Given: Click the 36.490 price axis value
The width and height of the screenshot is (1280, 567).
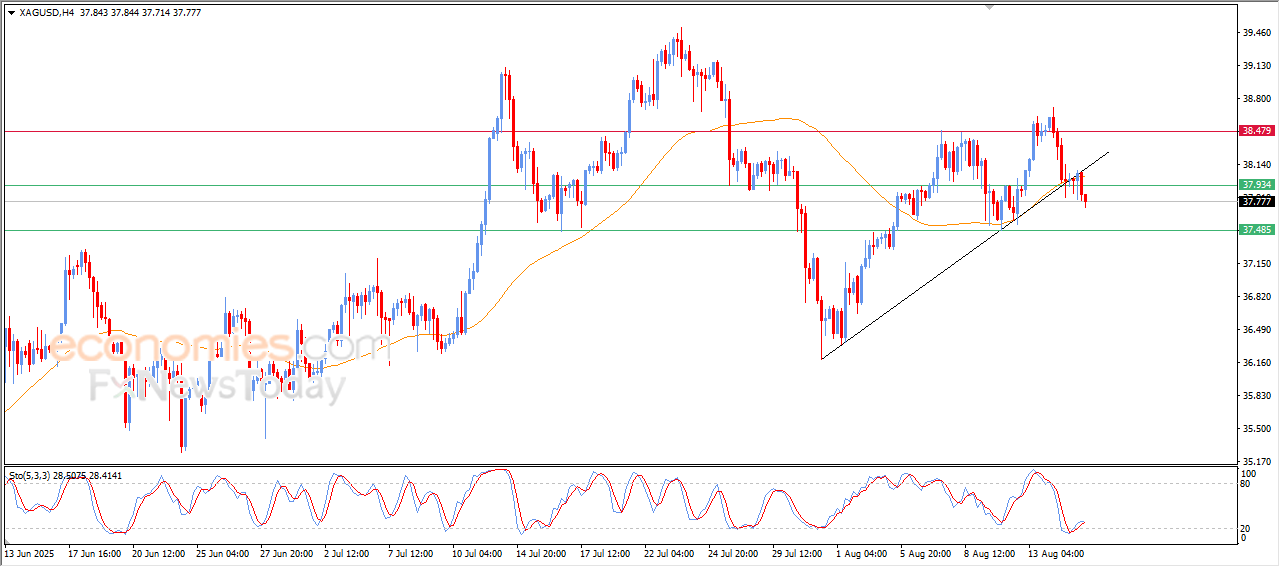Looking at the screenshot, I should coord(1257,330).
